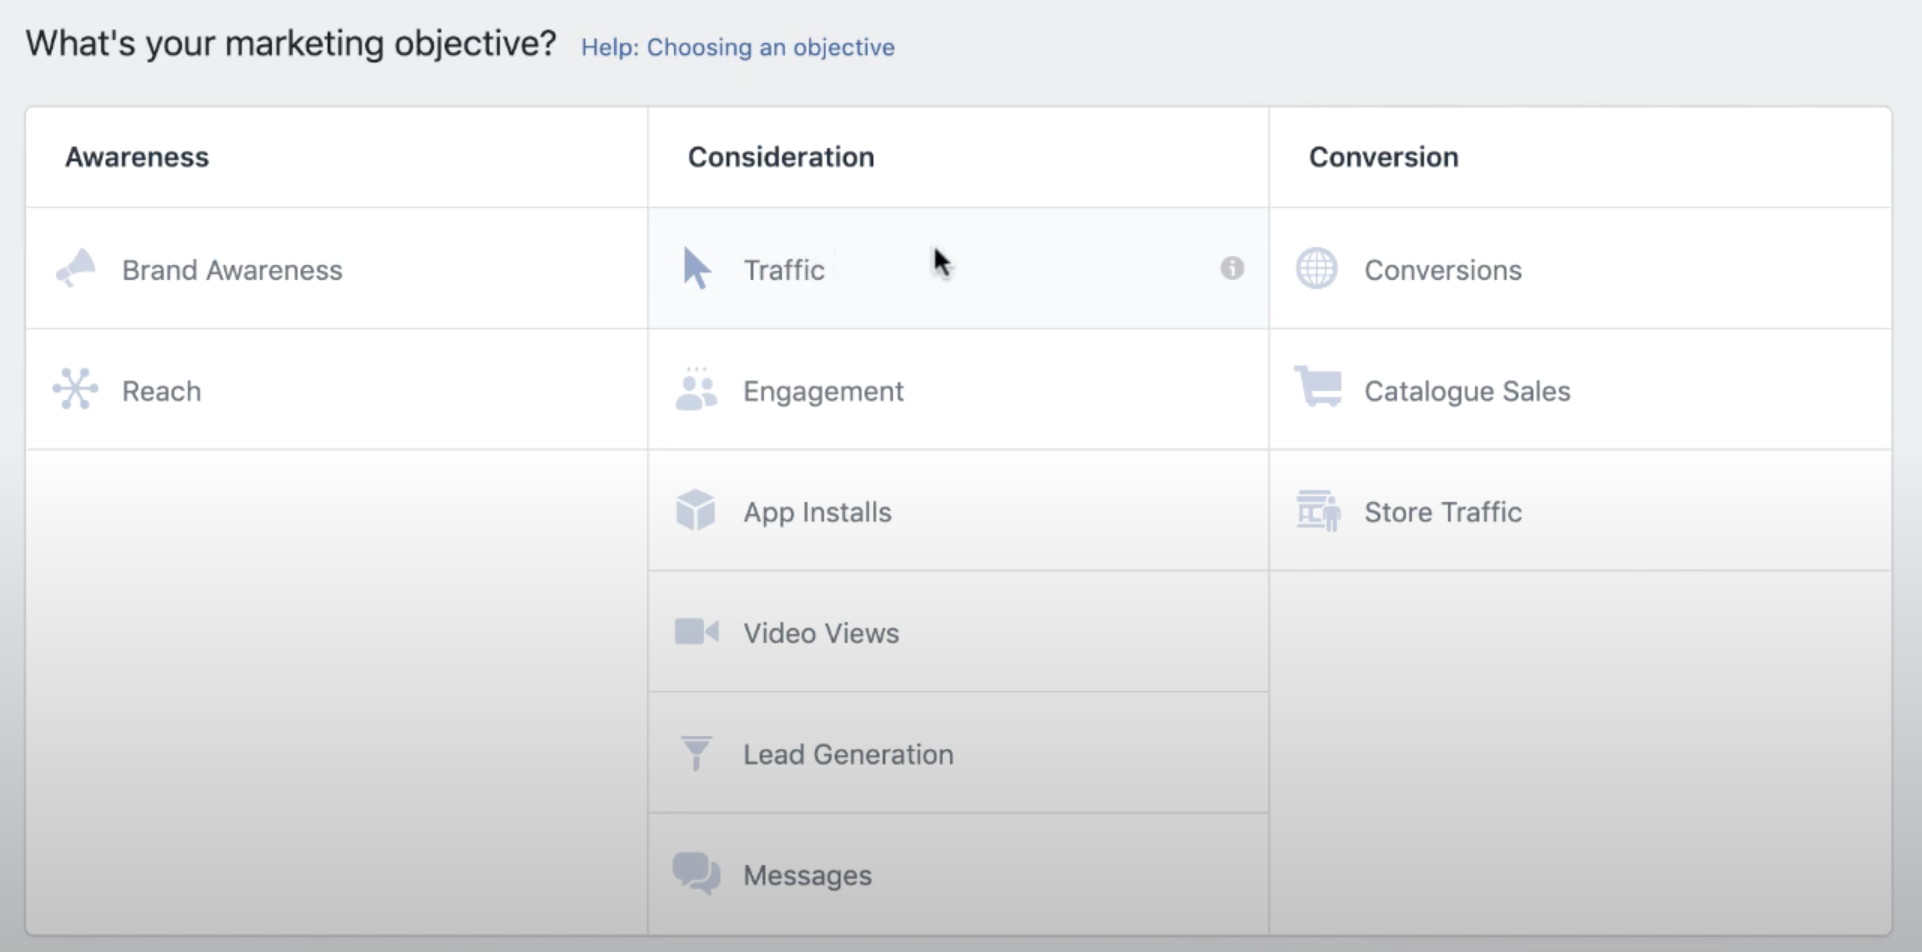Click the Messages chat bubbles icon
1922x952 pixels.
pos(697,874)
